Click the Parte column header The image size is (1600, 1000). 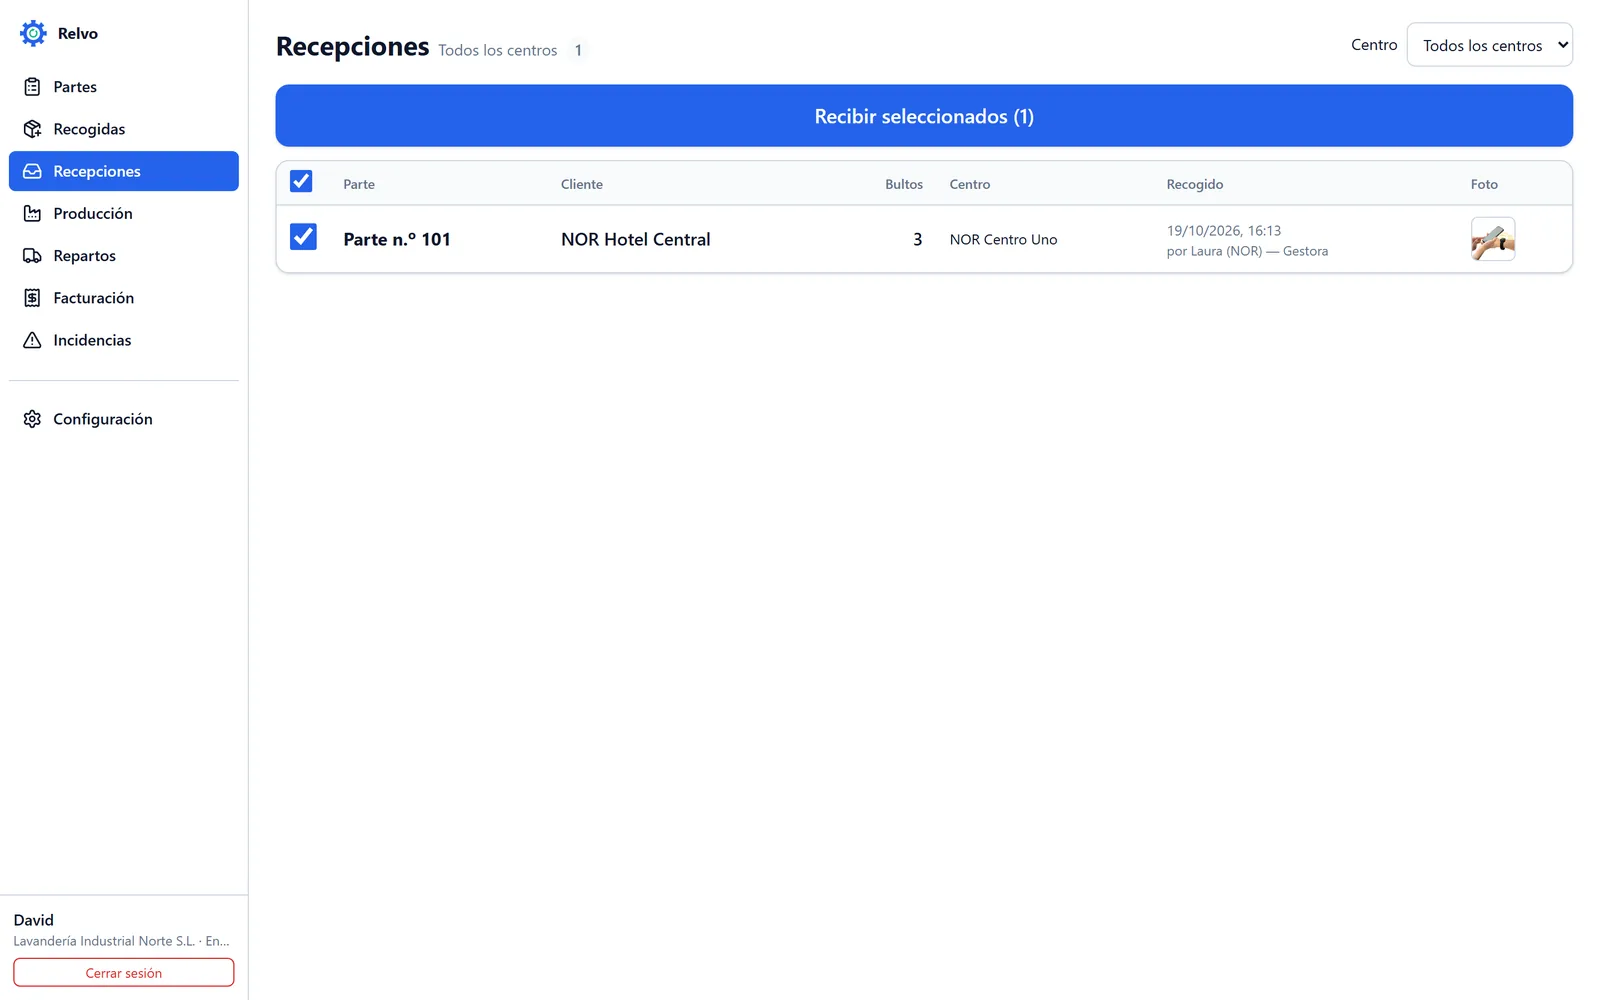click(359, 184)
